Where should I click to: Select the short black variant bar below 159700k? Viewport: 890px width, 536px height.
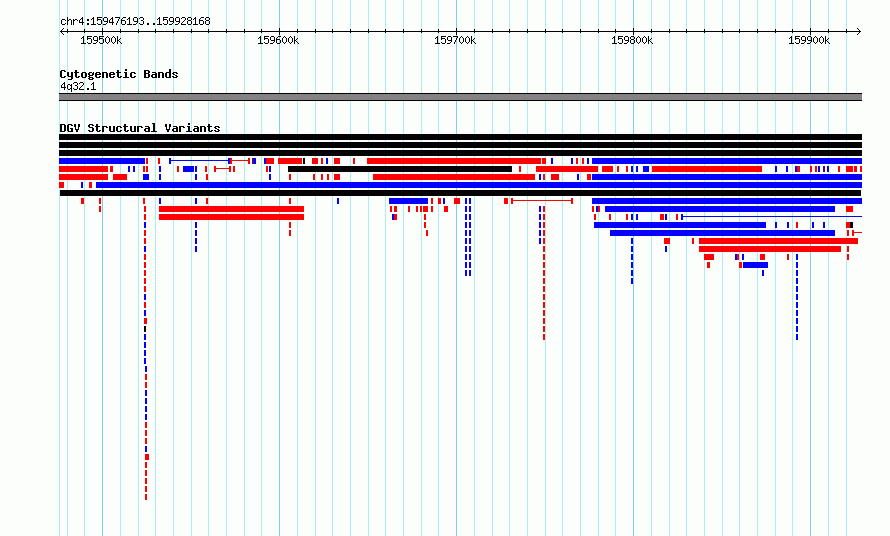point(400,169)
